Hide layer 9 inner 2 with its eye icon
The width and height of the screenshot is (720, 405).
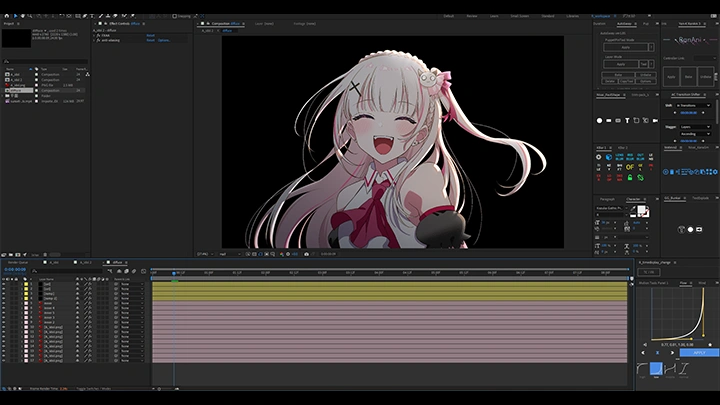(4, 322)
